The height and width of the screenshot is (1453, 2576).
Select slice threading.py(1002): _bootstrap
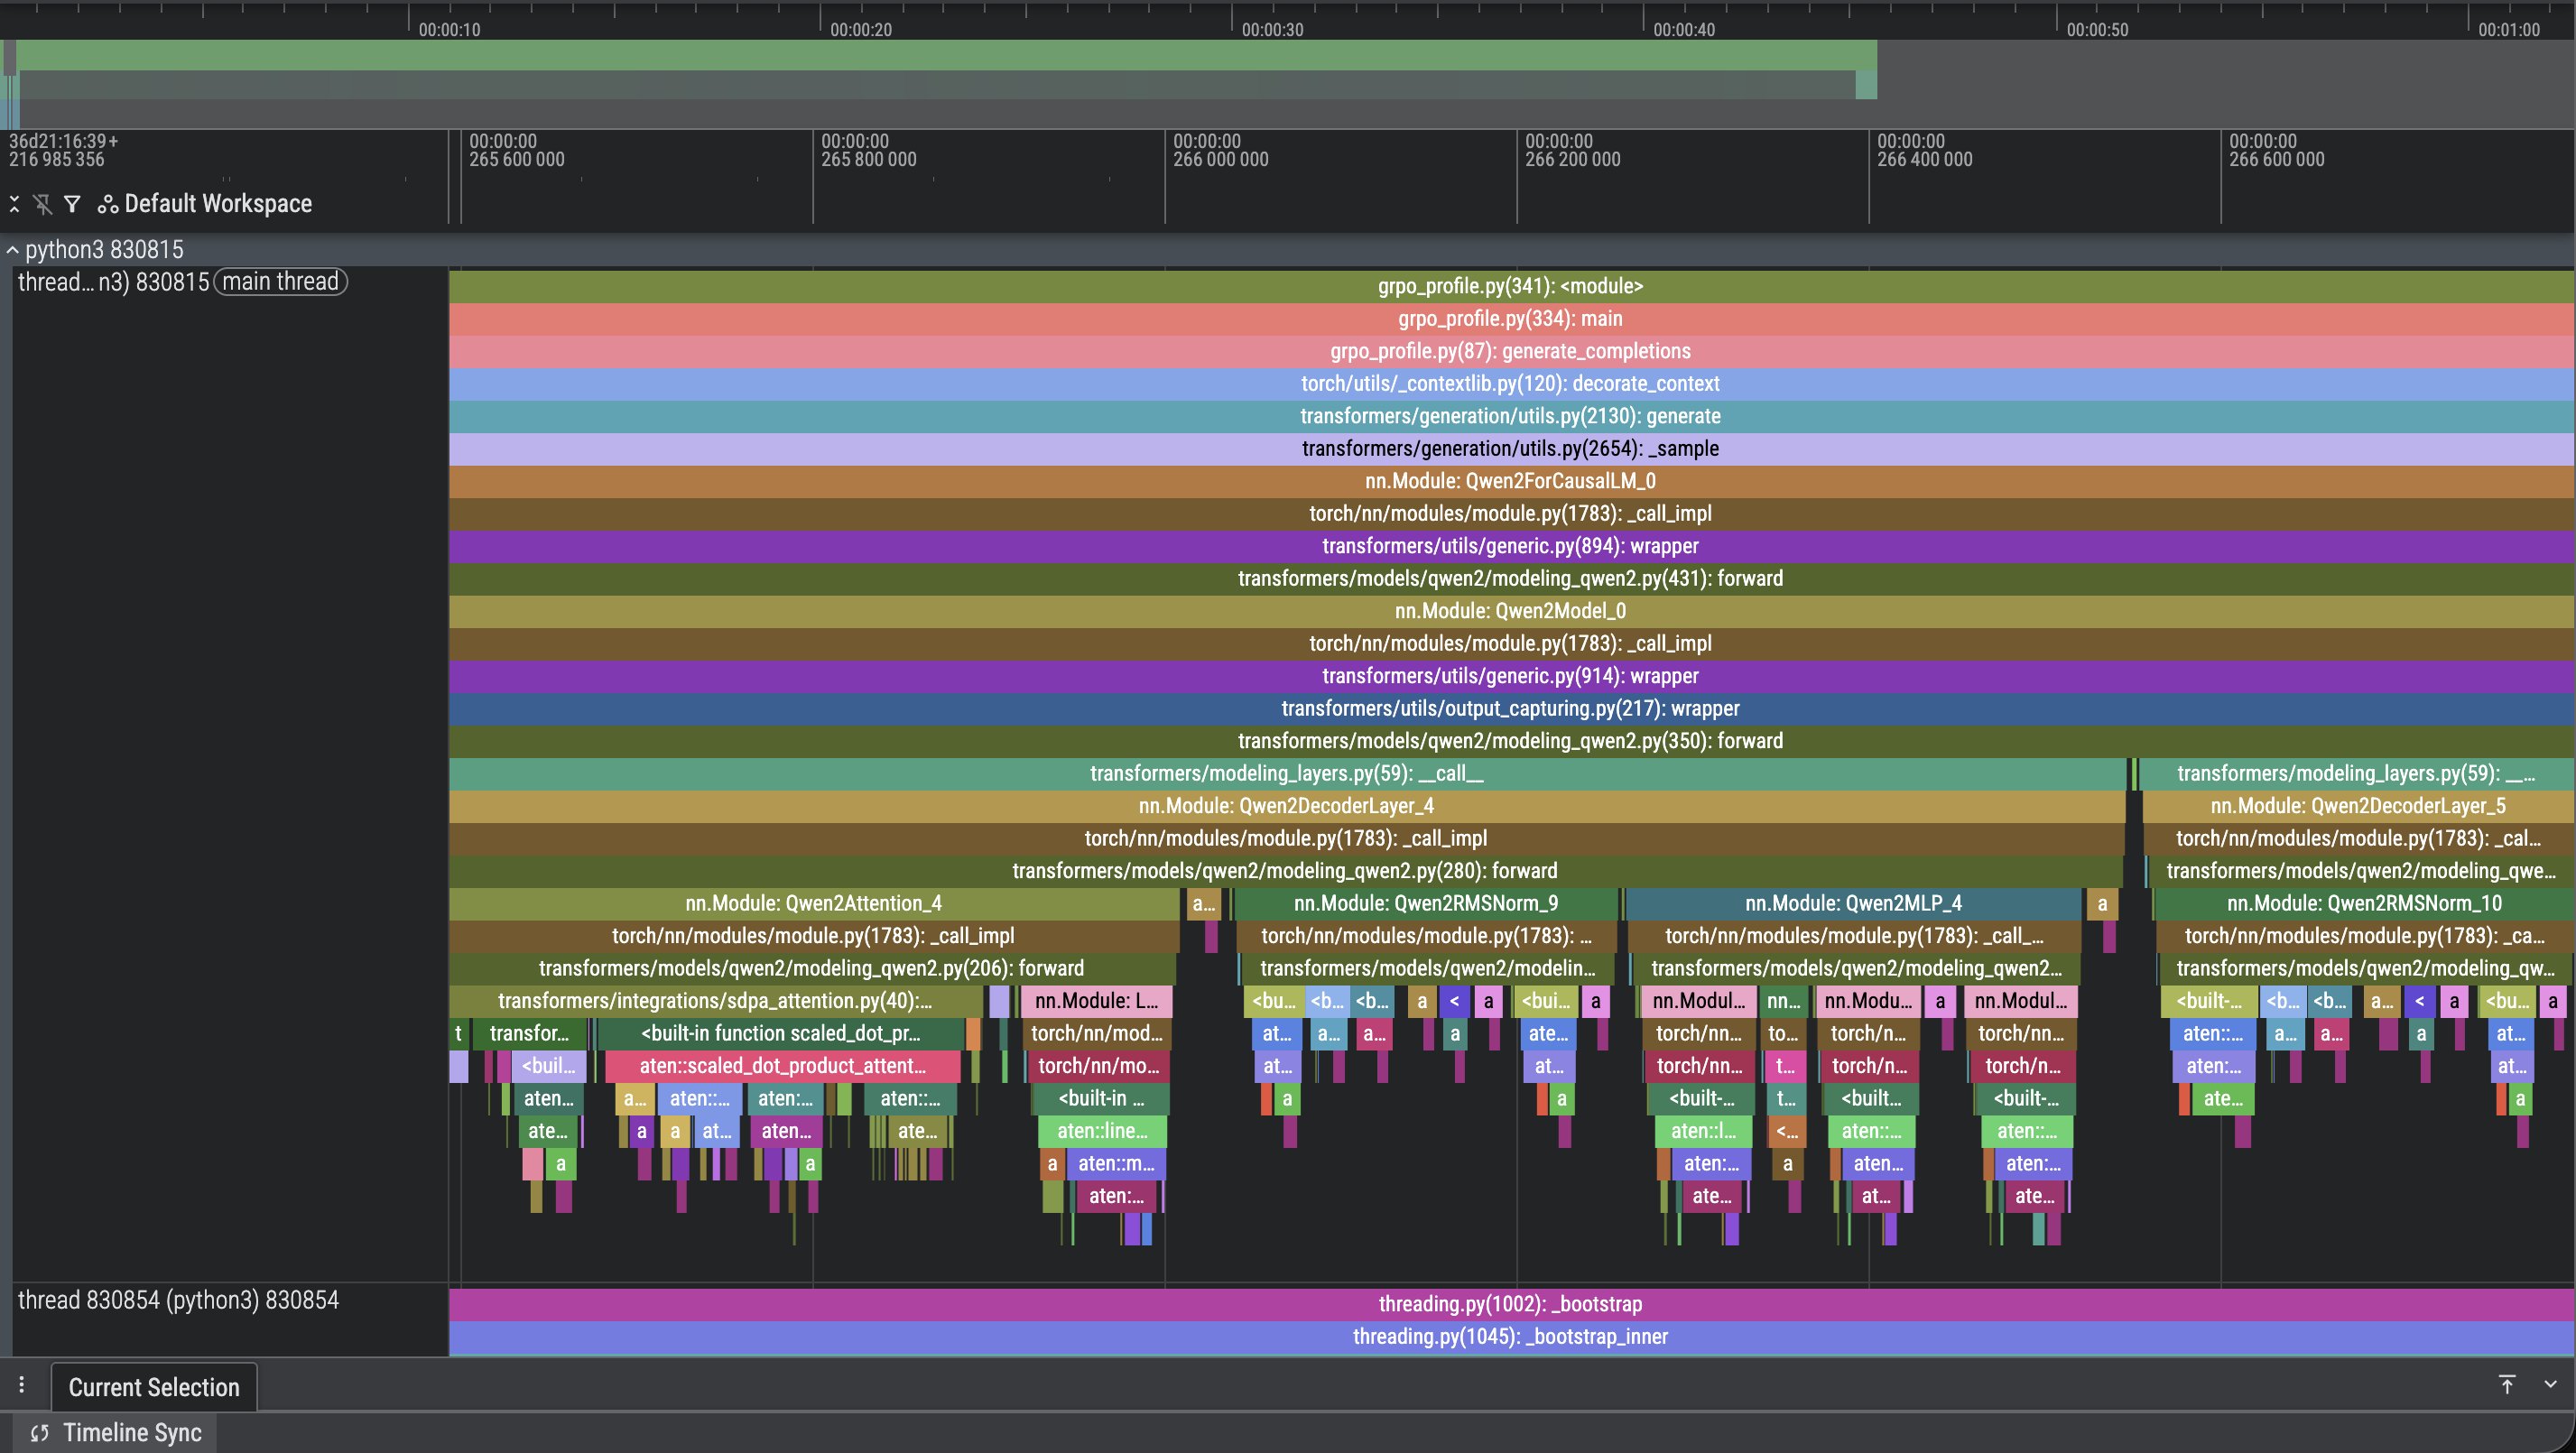1510,1304
